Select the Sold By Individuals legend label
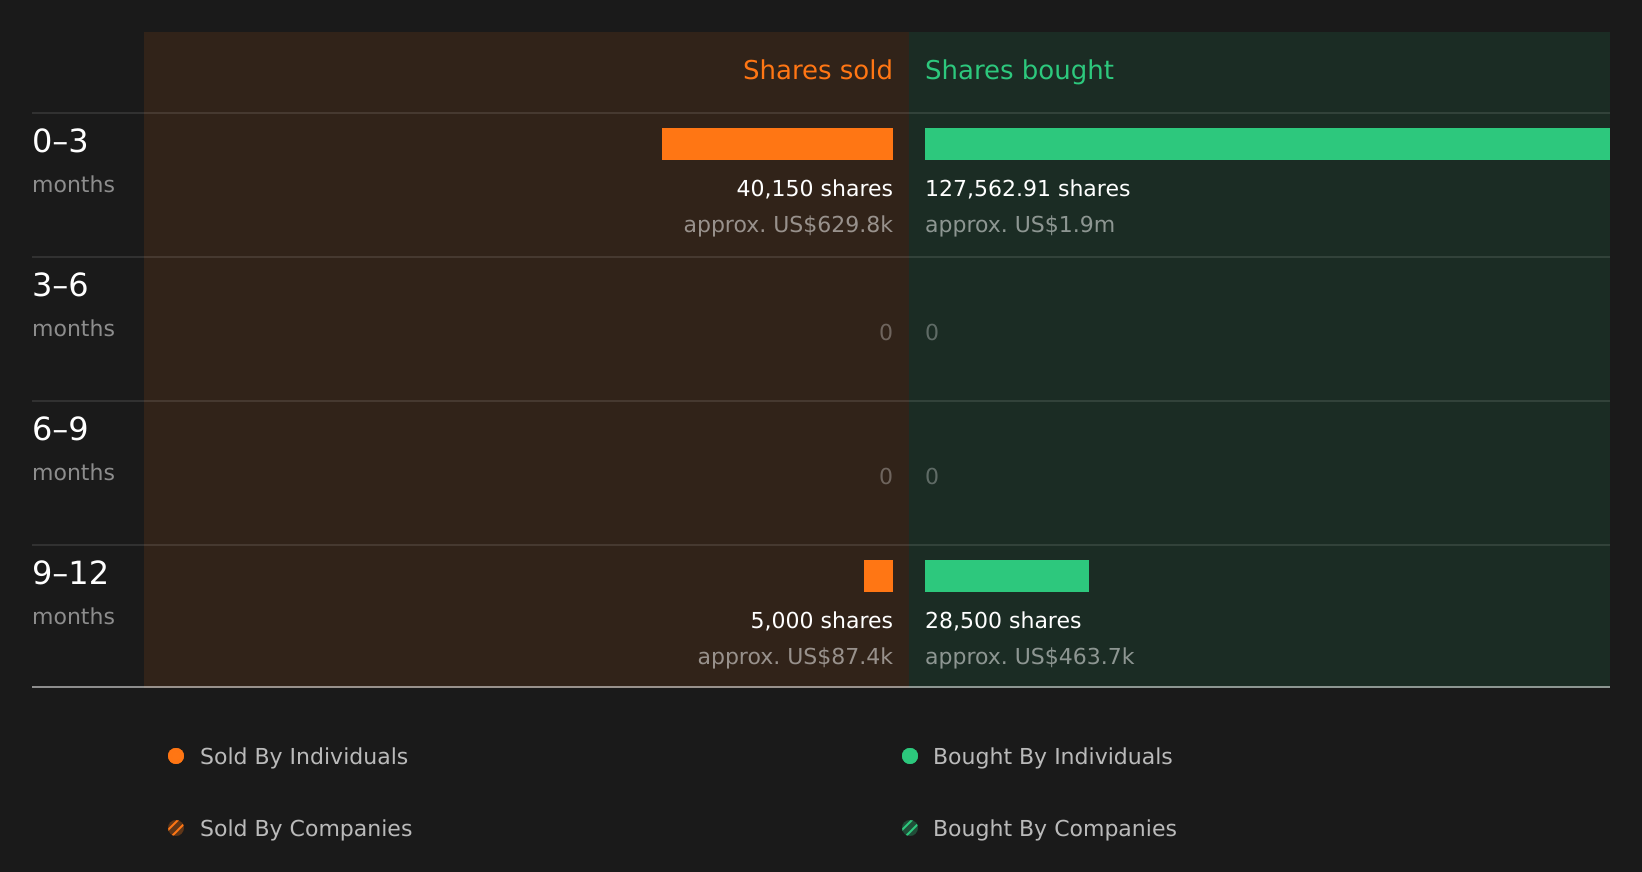Viewport: 1642px width, 872px height. pos(304,757)
